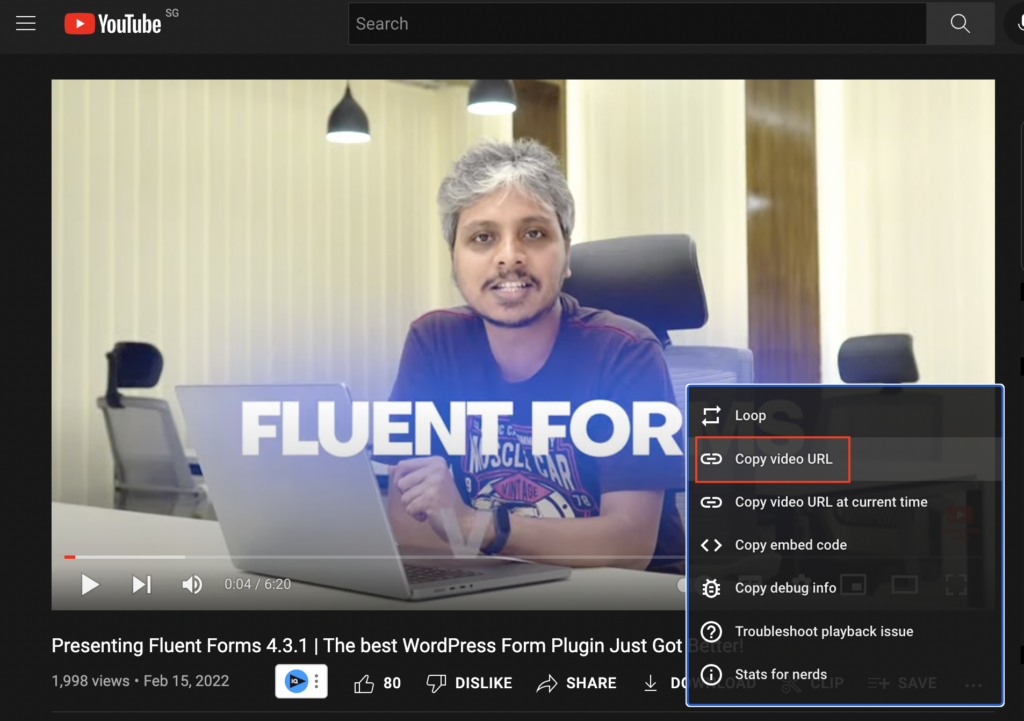
Task: Click the Feb 15, 2022 upload date
Action: [x=186, y=681]
